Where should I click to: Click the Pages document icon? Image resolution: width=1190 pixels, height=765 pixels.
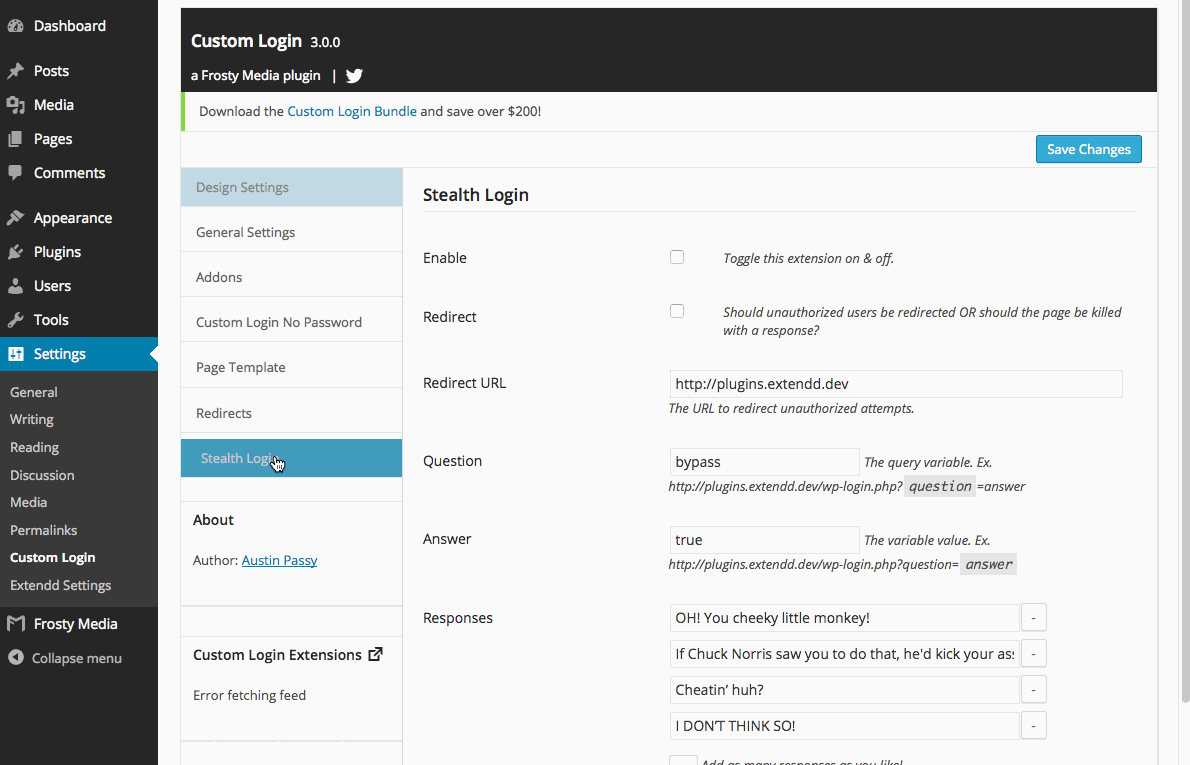tap(15, 139)
